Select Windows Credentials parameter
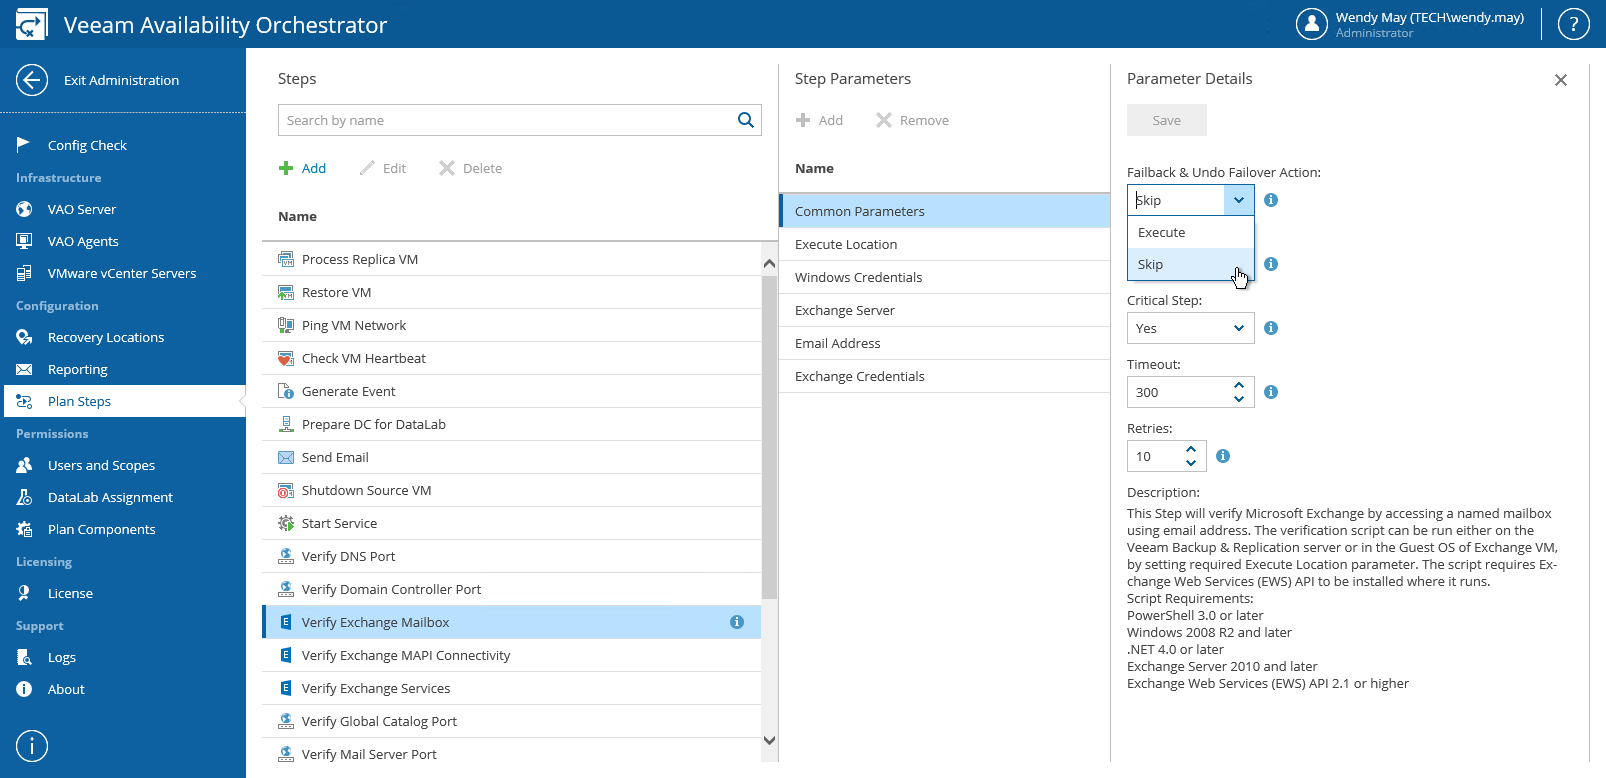 945,277
